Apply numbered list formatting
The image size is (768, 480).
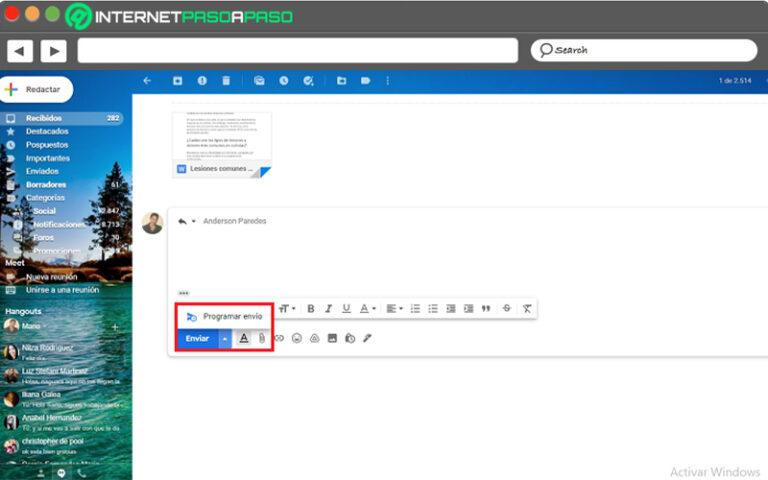point(415,309)
